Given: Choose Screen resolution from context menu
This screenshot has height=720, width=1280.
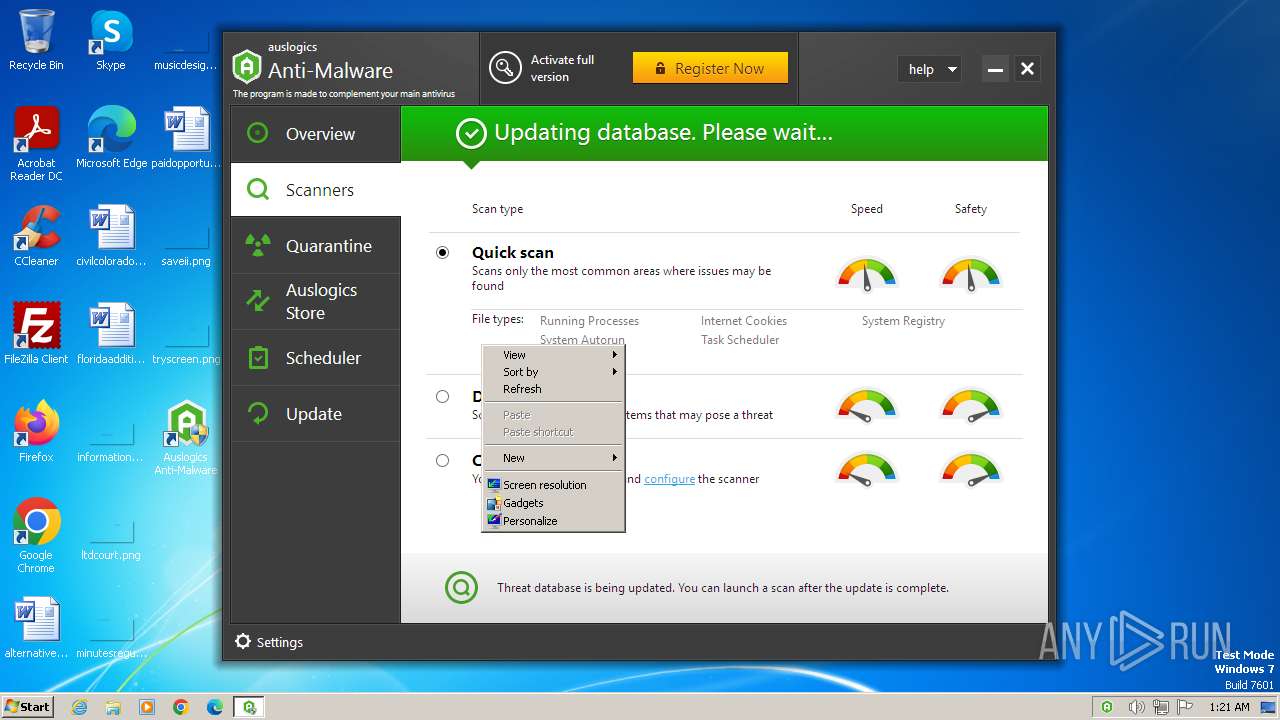Looking at the screenshot, I should [x=553, y=484].
